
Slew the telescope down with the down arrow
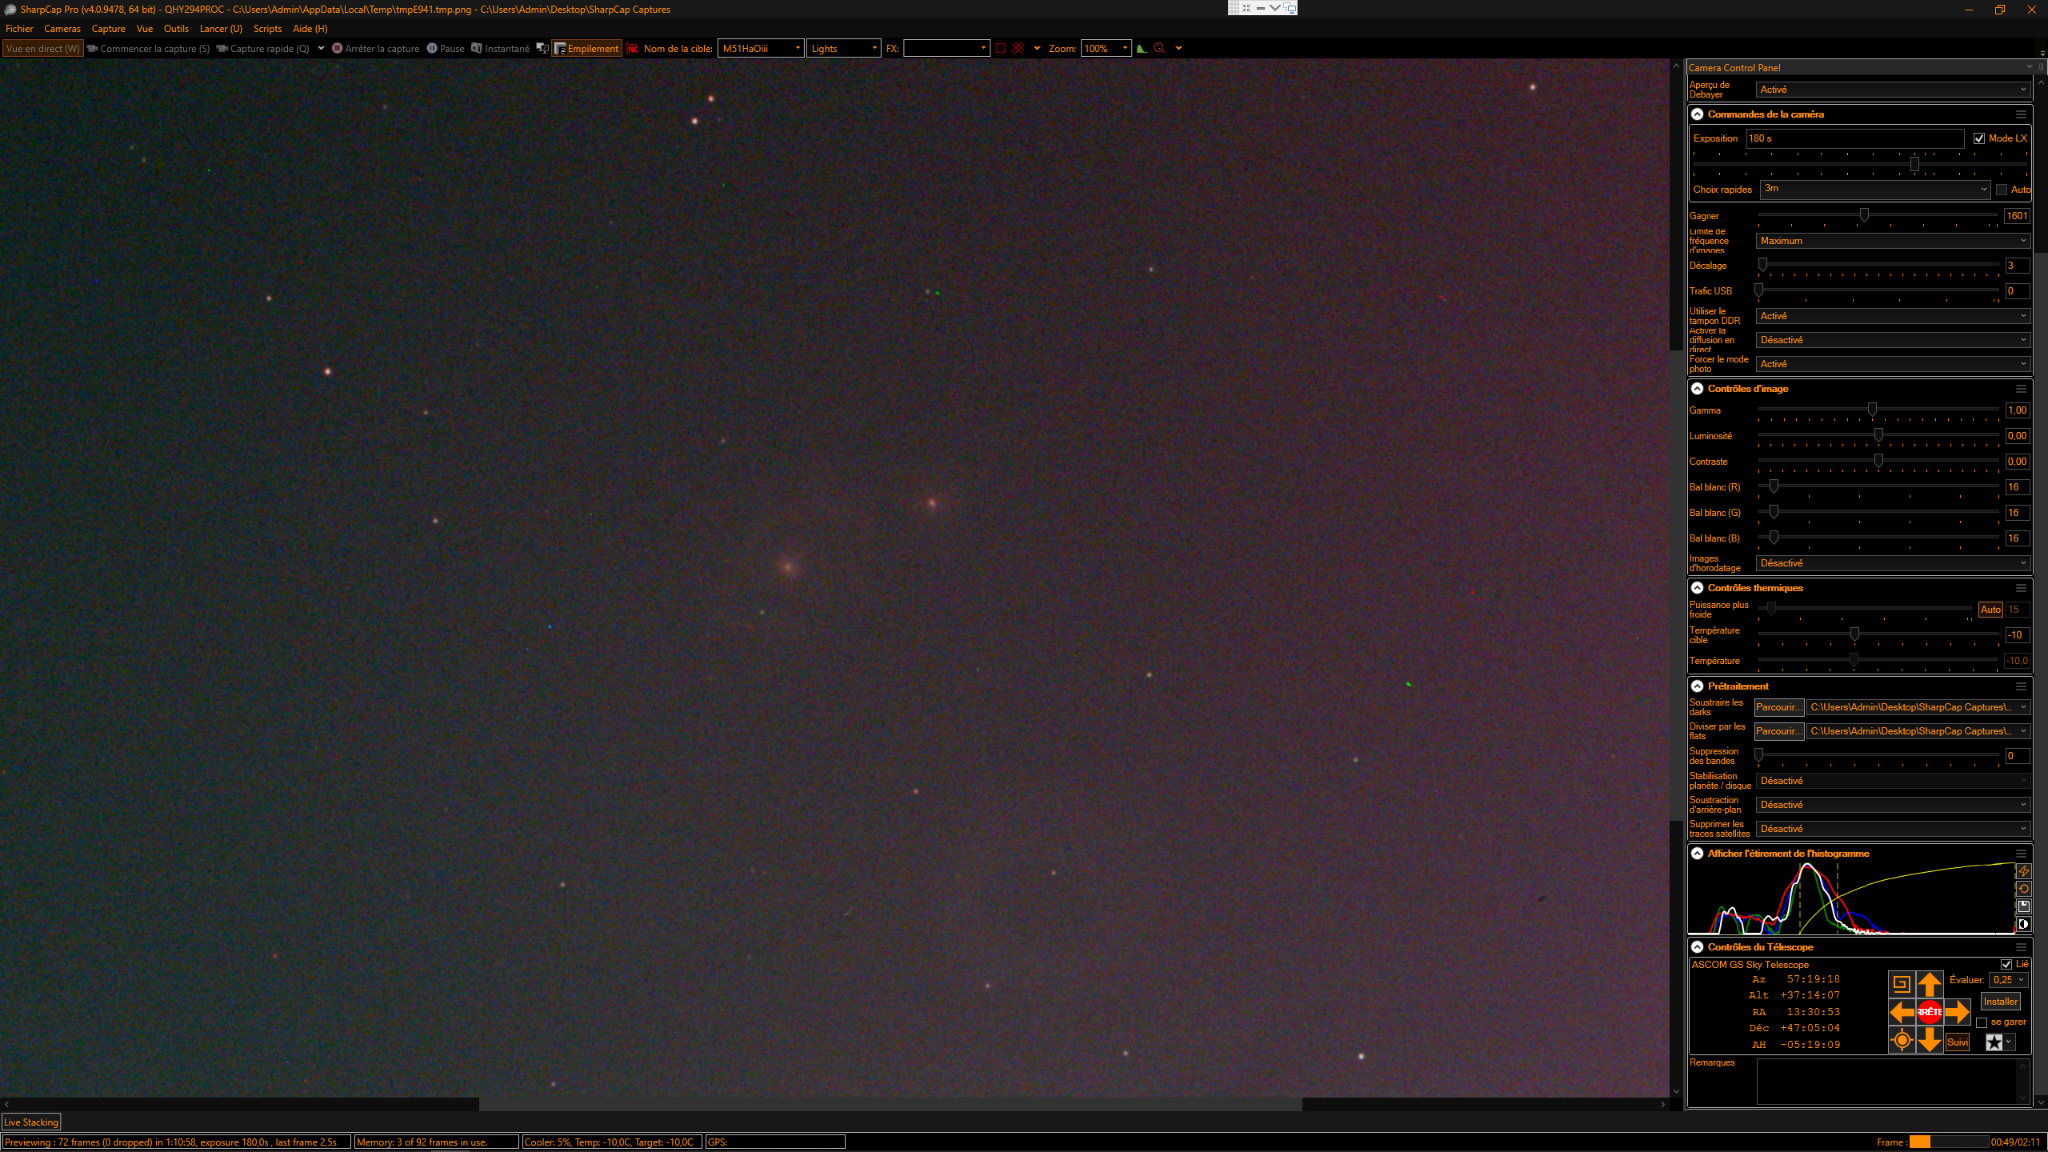1929,1041
